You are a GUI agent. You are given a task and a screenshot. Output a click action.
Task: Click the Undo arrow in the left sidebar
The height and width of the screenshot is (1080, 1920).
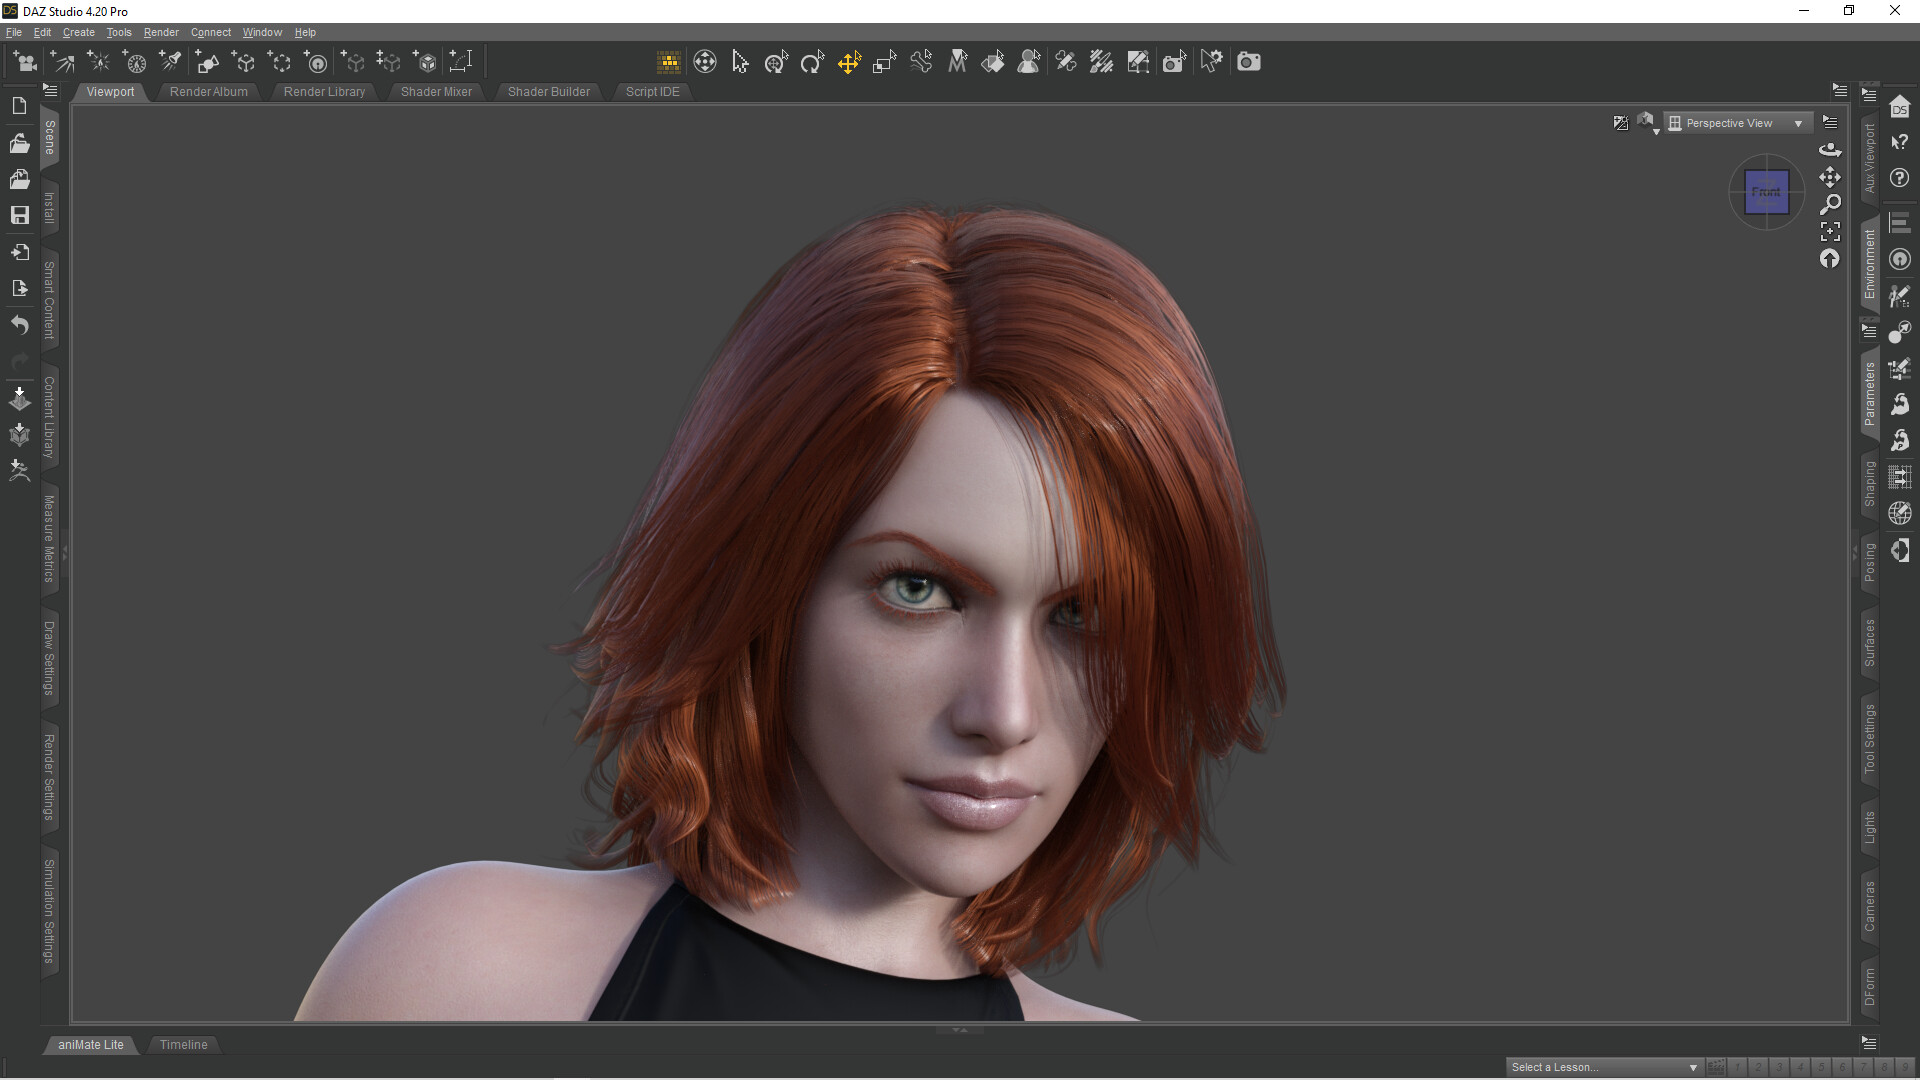[x=19, y=325]
